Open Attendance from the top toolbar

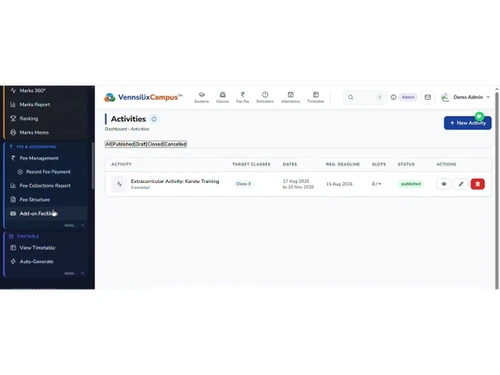(x=291, y=97)
